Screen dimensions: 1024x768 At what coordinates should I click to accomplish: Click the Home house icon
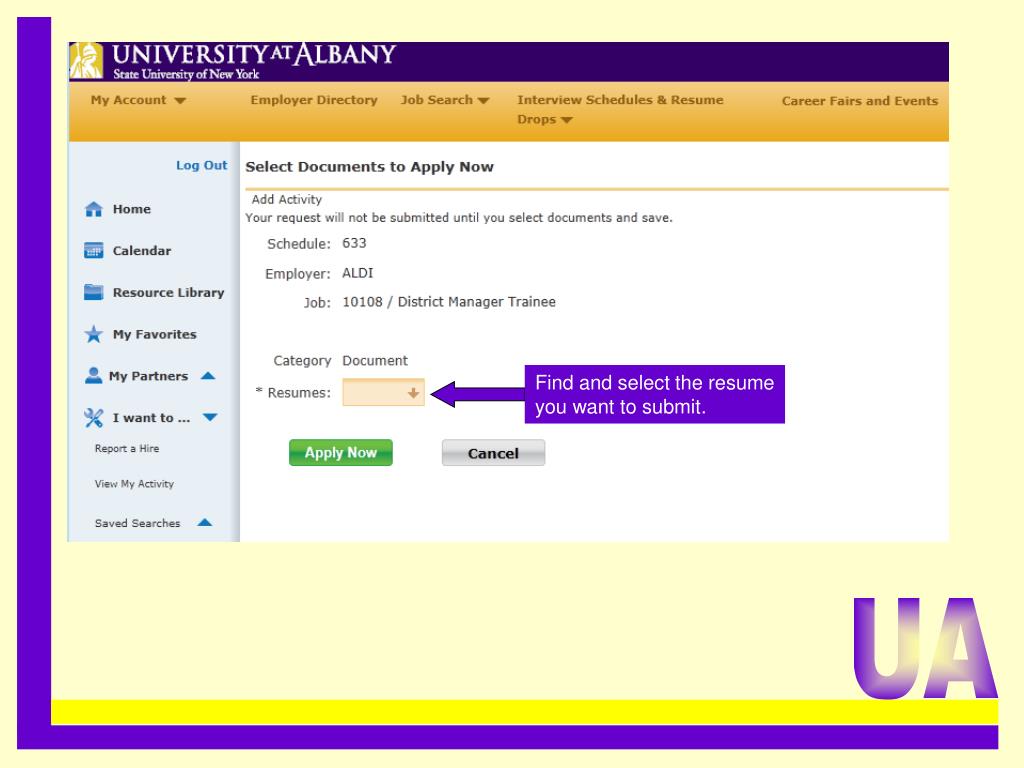(x=93, y=209)
